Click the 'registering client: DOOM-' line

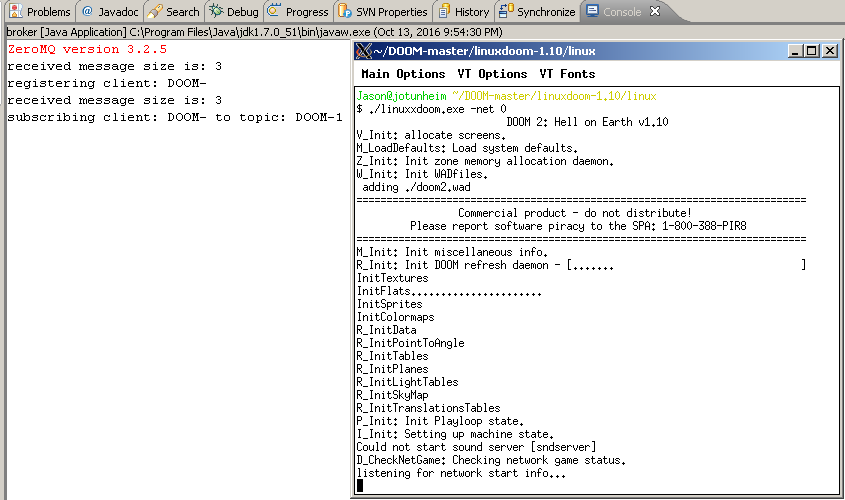click(x=107, y=83)
